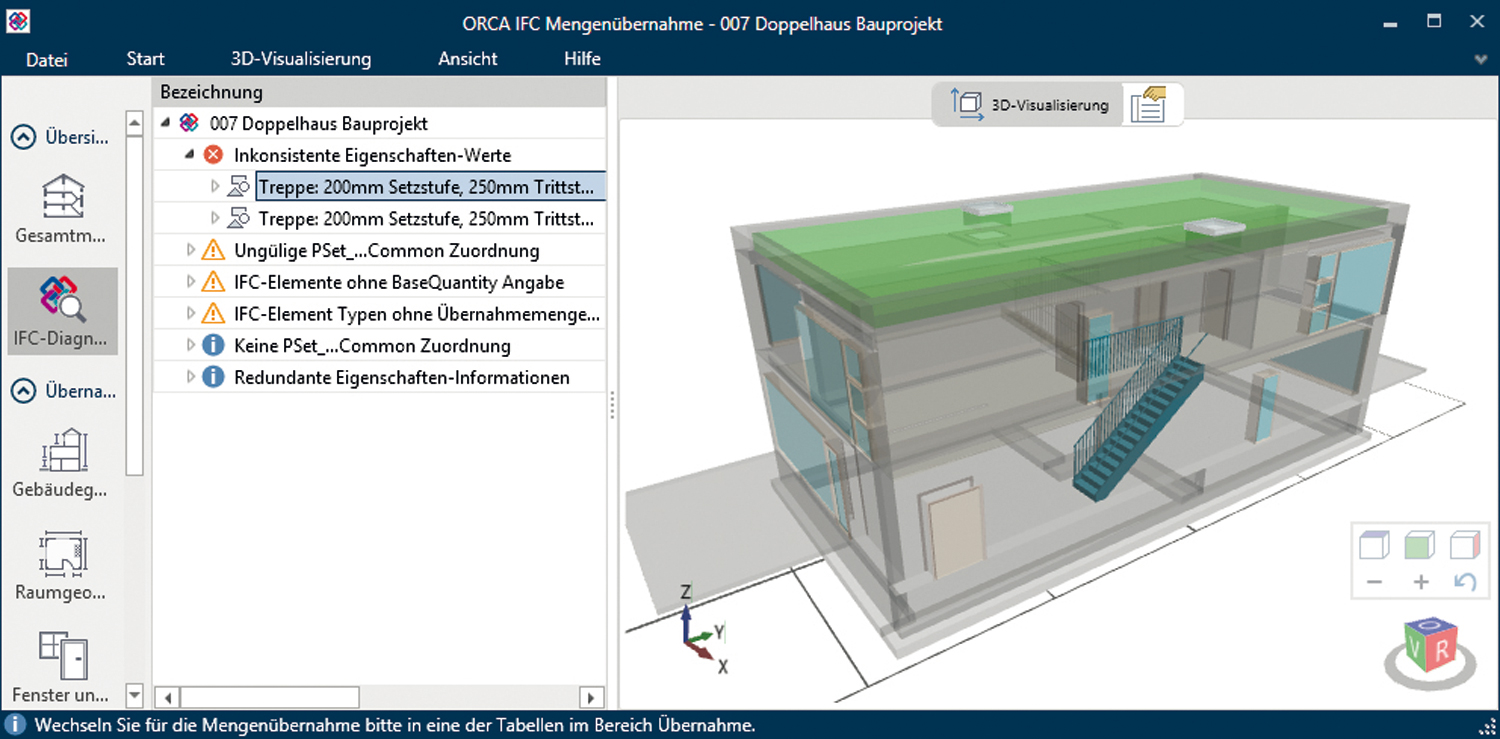Open the Raumgeometrie sidebar icon
Viewport: 1500px width, 739px height.
point(62,554)
